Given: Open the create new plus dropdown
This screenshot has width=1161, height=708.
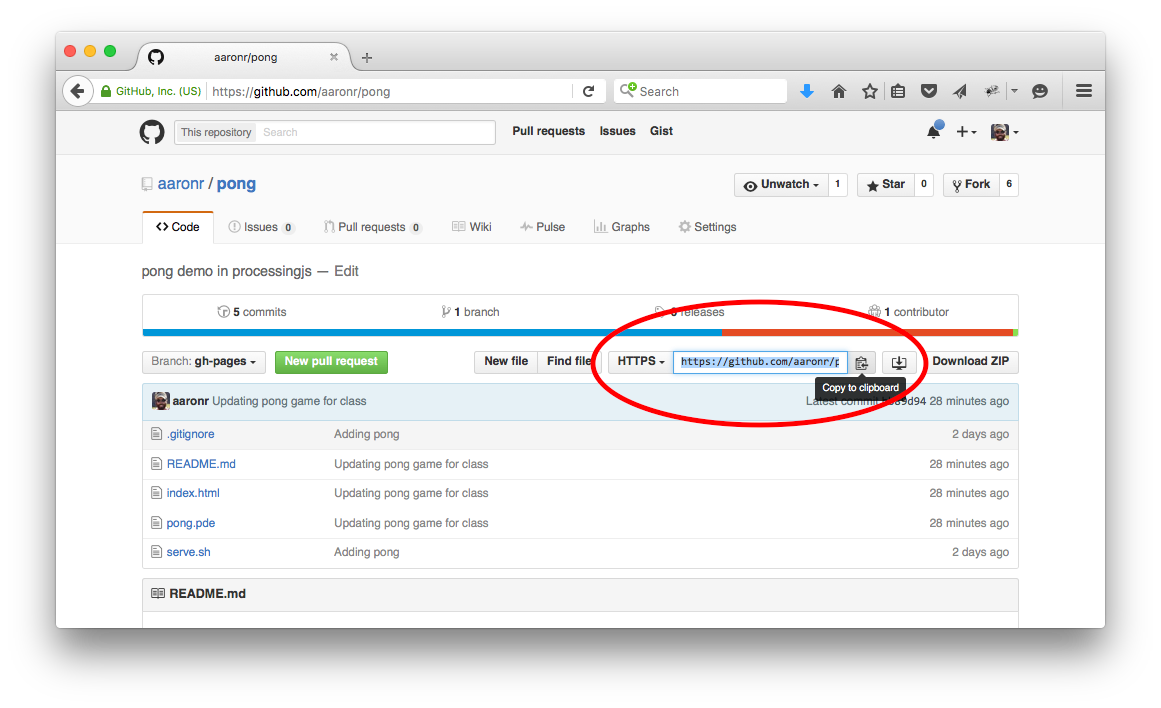Looking at the screenshot, I should click(966, 132).
